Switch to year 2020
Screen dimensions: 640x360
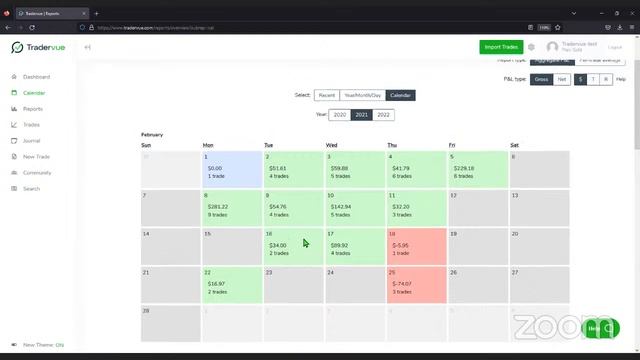click(340, 115)
